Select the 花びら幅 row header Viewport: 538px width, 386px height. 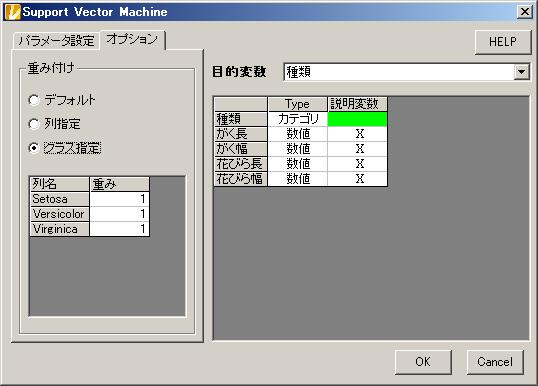click(241, 179)
